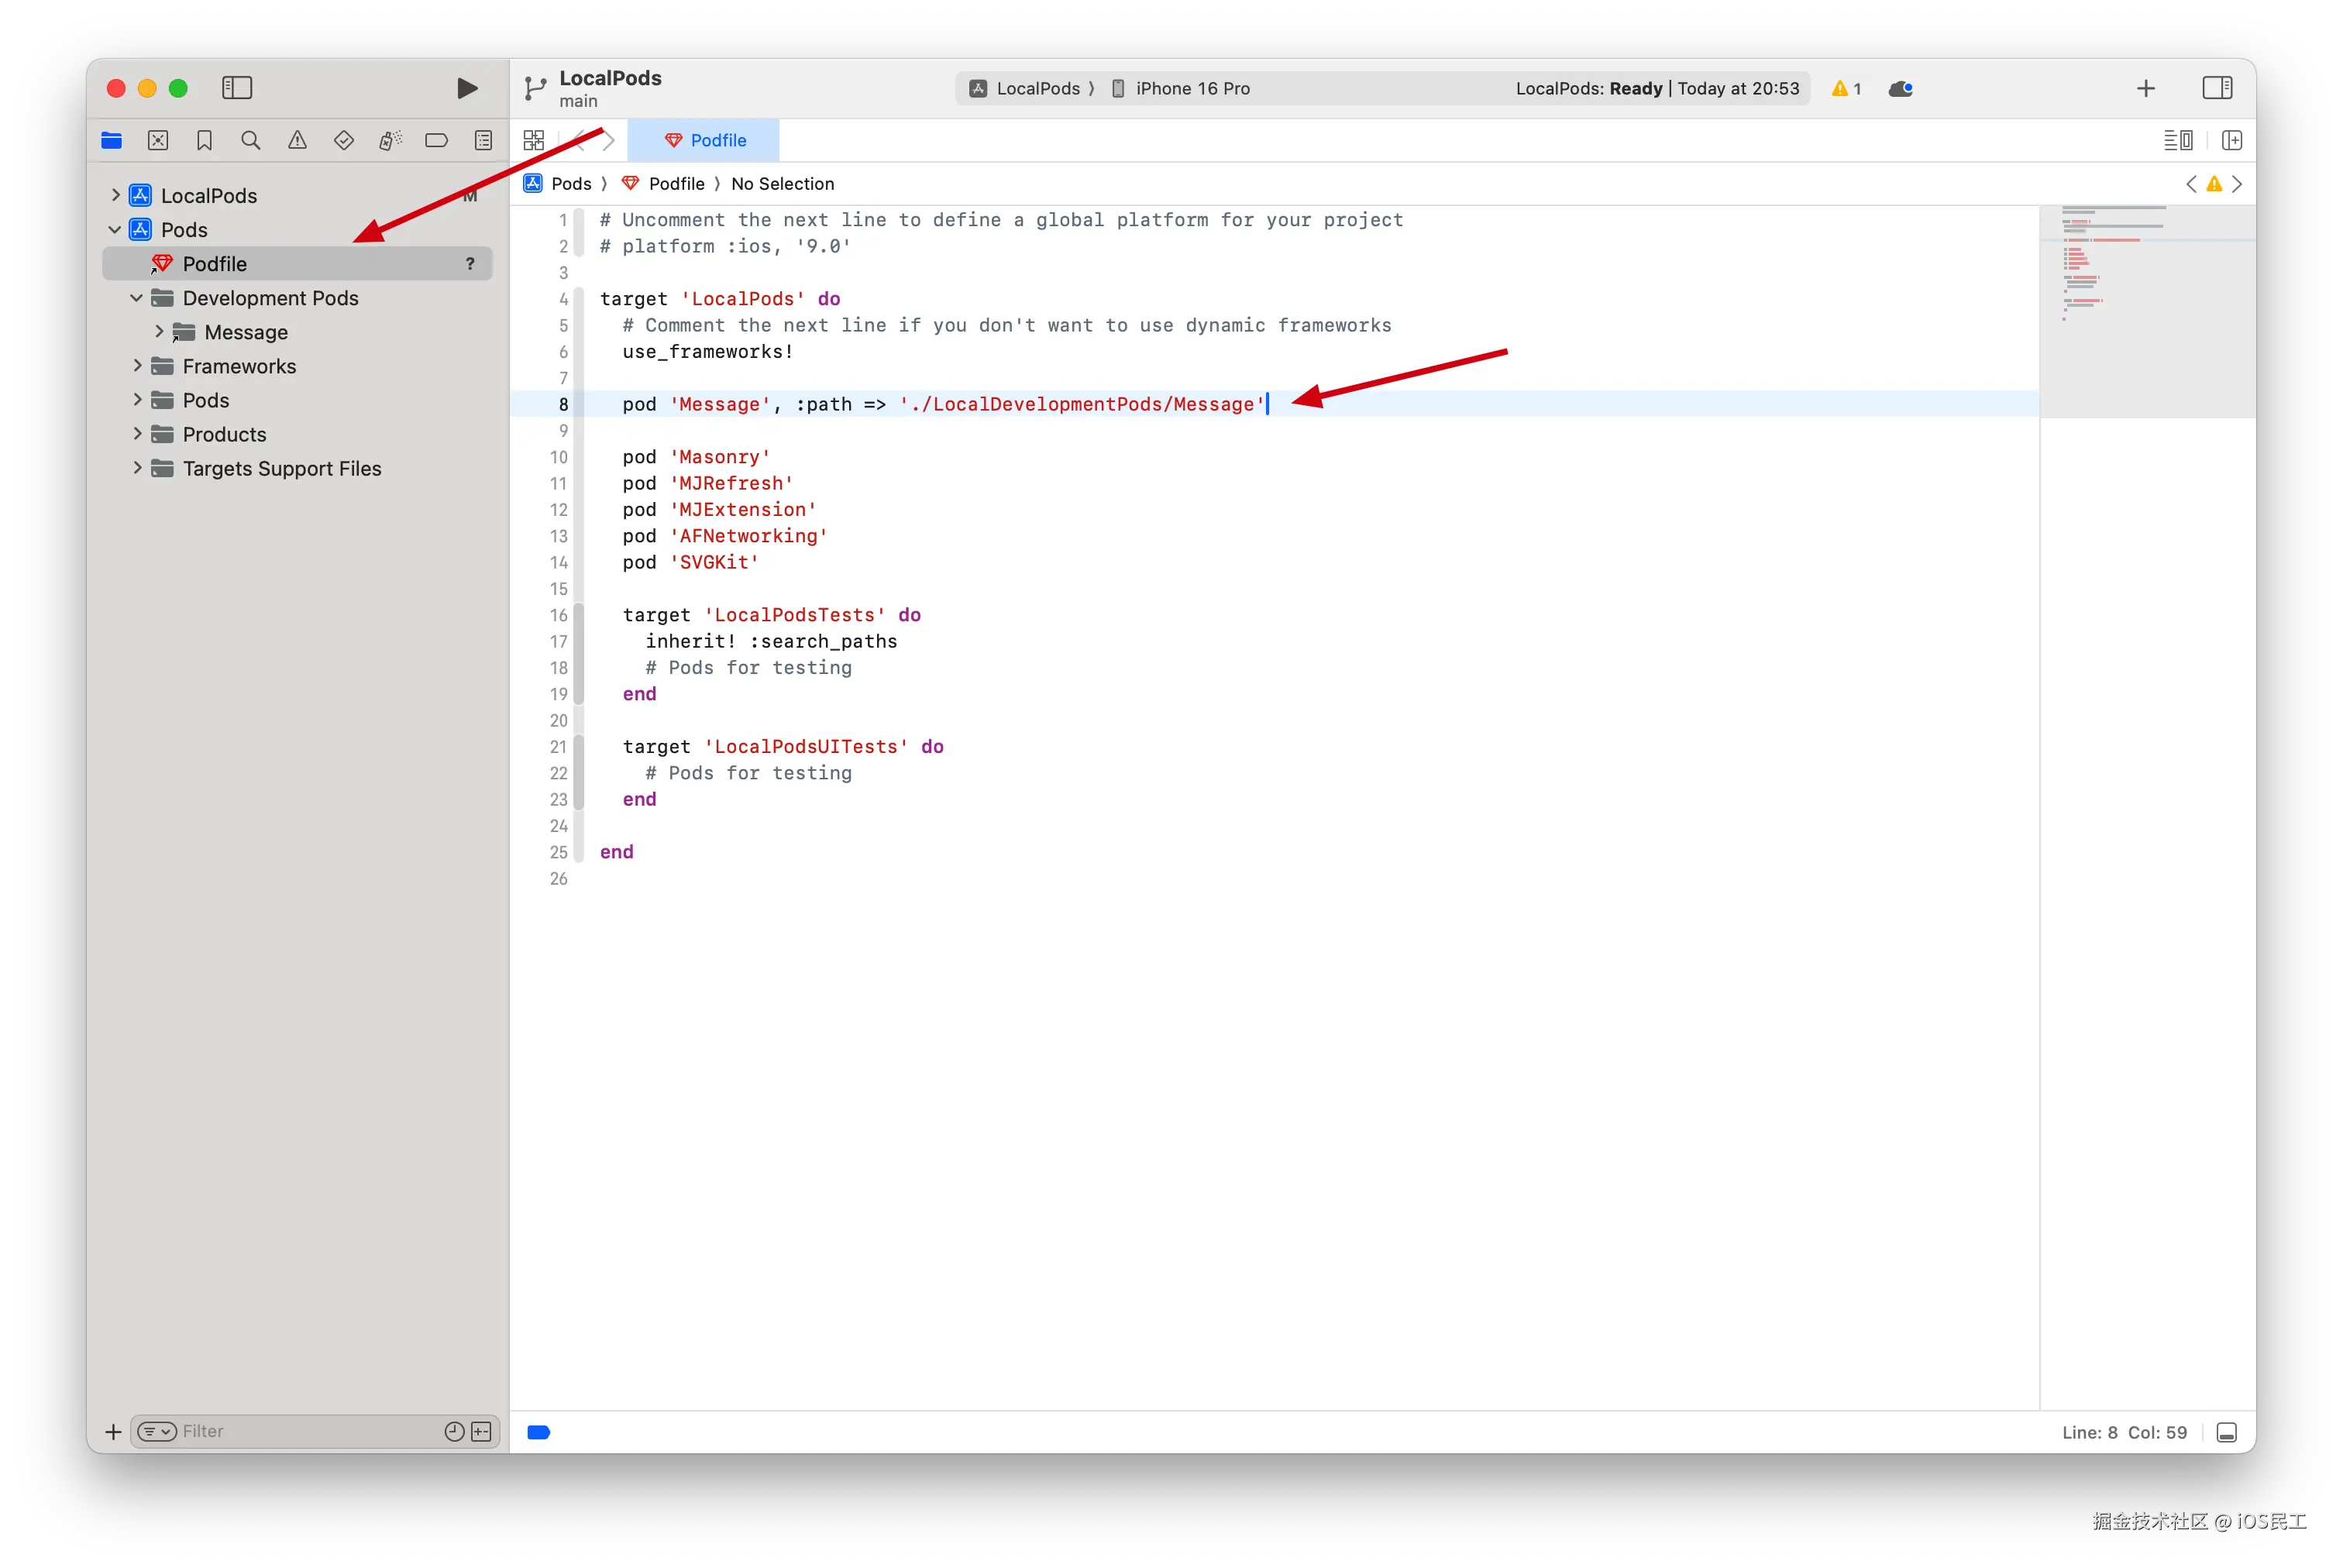Screen dimensions: 2343x1568
Task: Click Pods in the jump bar
Action: point(571,184)
